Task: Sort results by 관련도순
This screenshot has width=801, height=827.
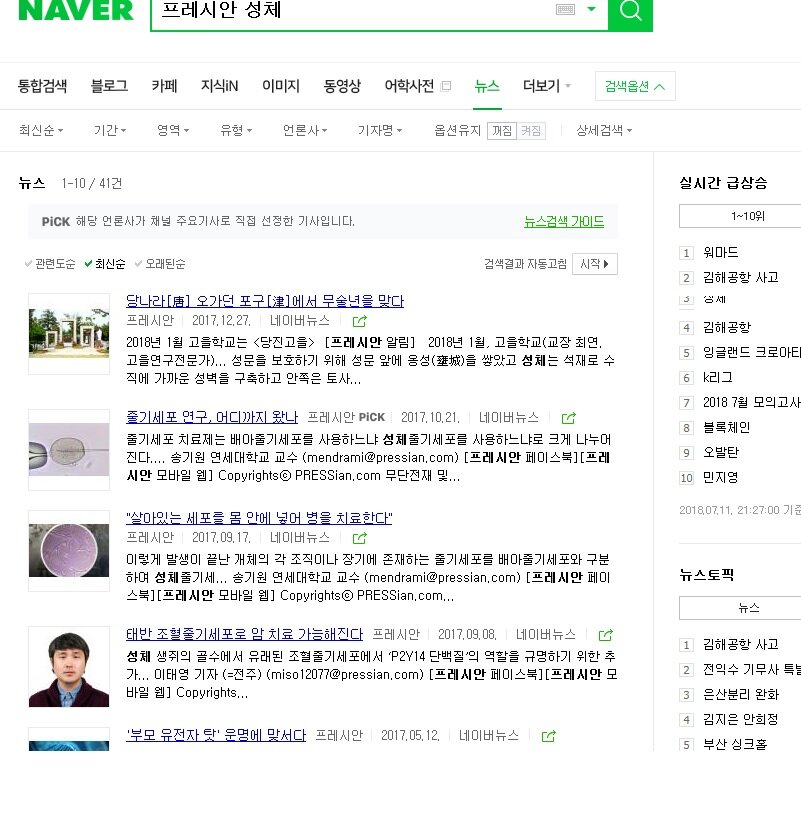Action: [x=50, y=264]
